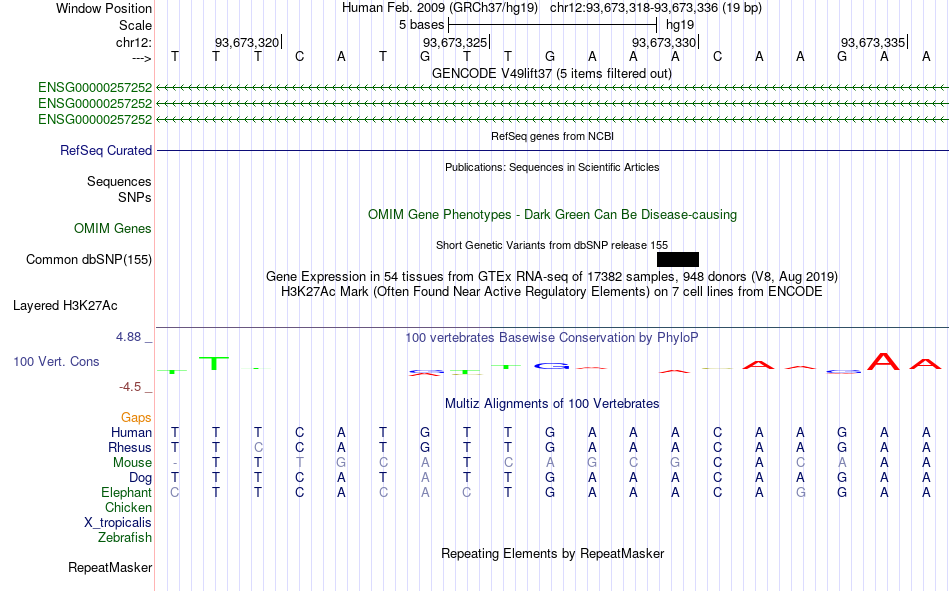Click the RepeatMasker side label
950x591 pixels.
coord(110,568)
